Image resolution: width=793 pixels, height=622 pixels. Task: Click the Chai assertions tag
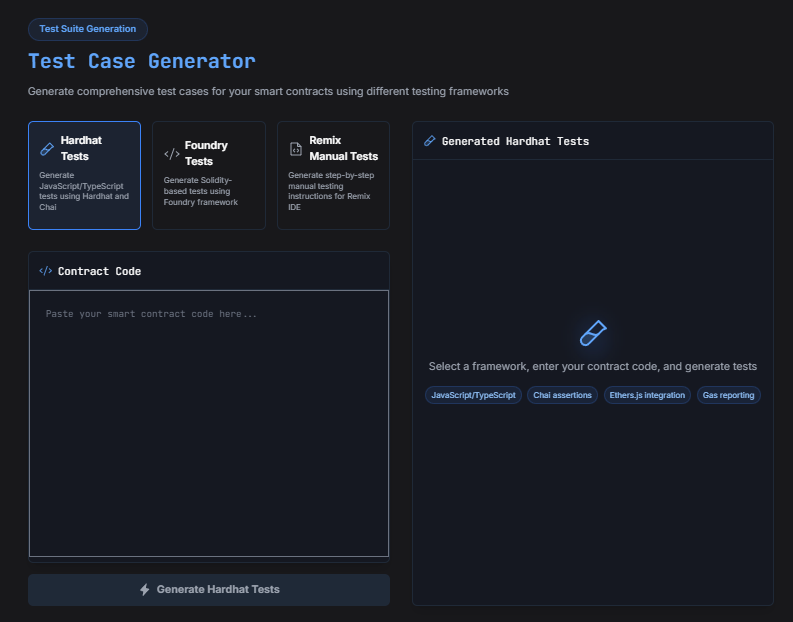coord(562,395)
